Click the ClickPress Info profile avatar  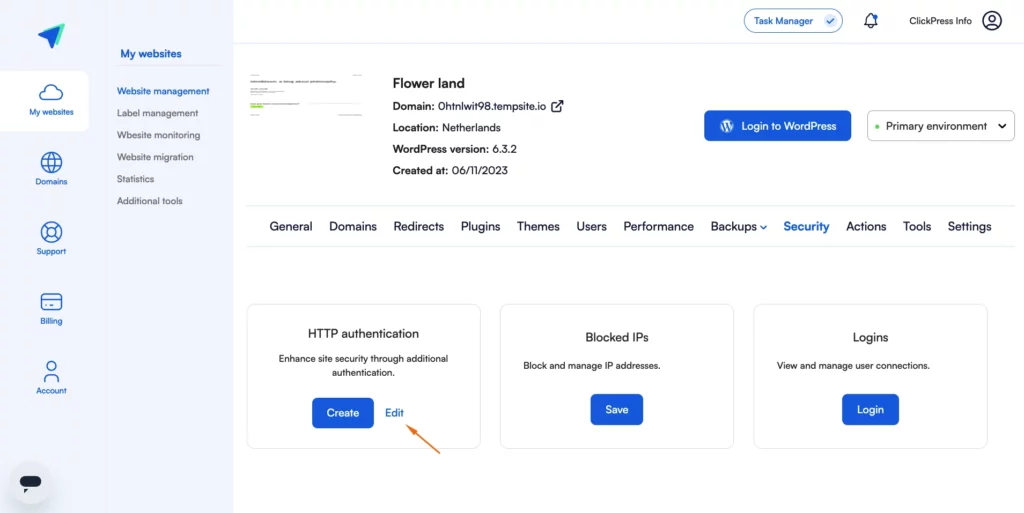coord(991,21)
